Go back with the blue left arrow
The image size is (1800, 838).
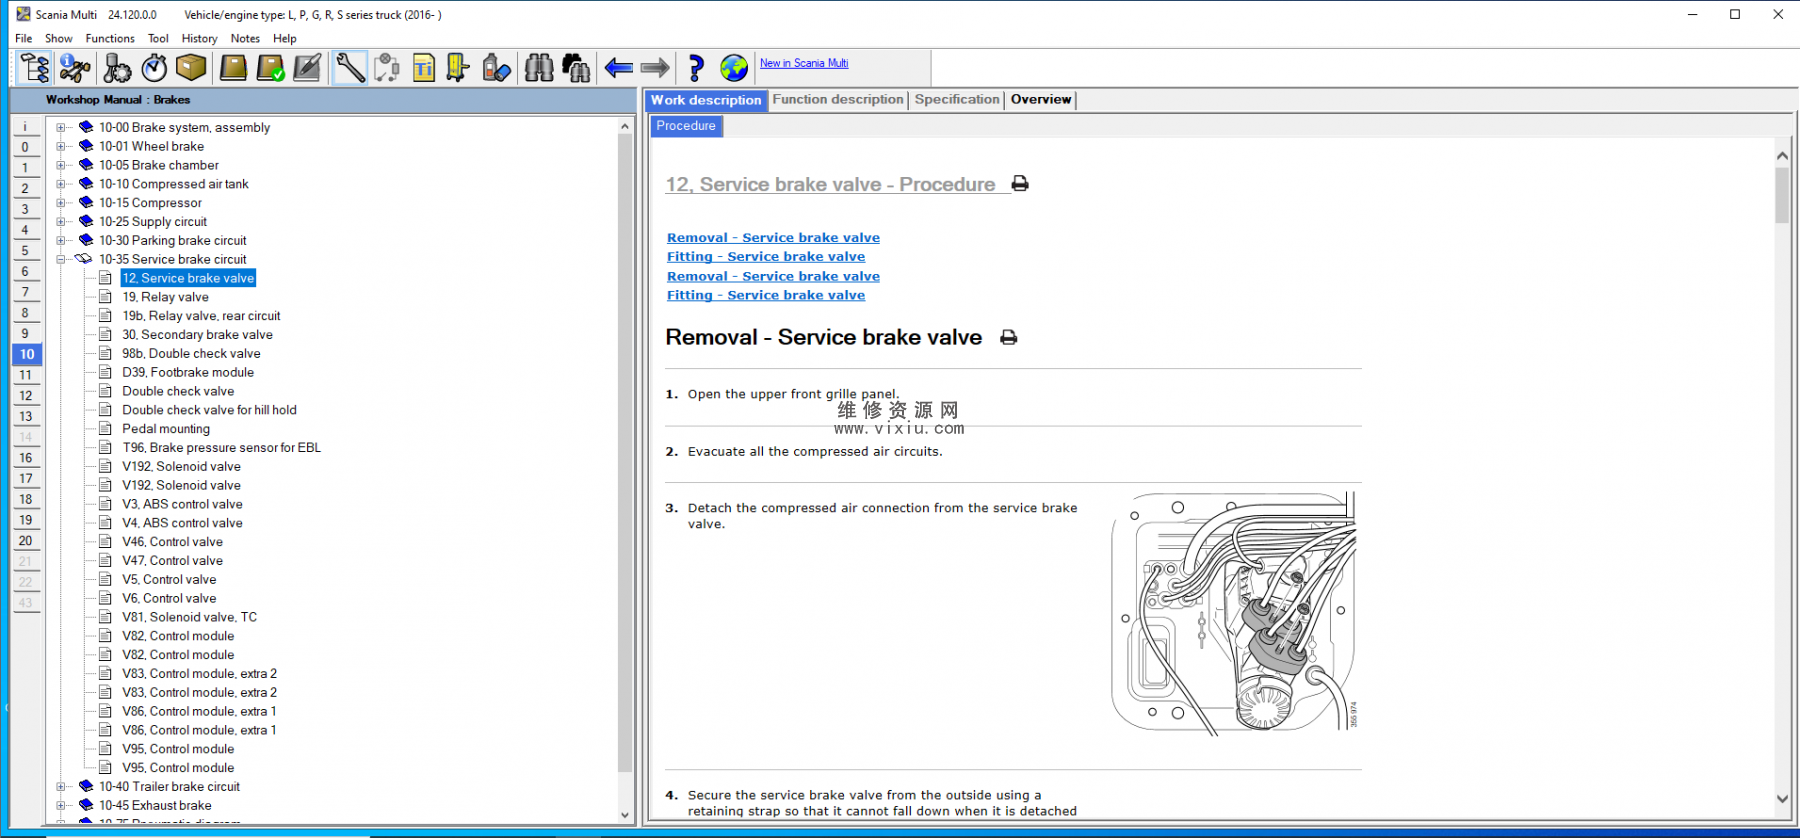(619, 68)
